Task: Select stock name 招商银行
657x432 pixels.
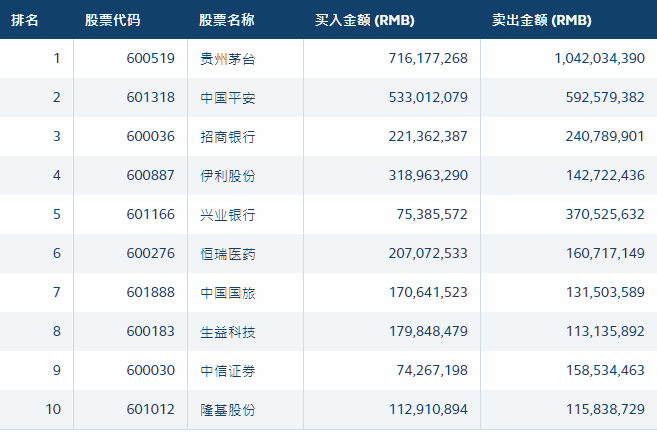Action: (228, 137)
